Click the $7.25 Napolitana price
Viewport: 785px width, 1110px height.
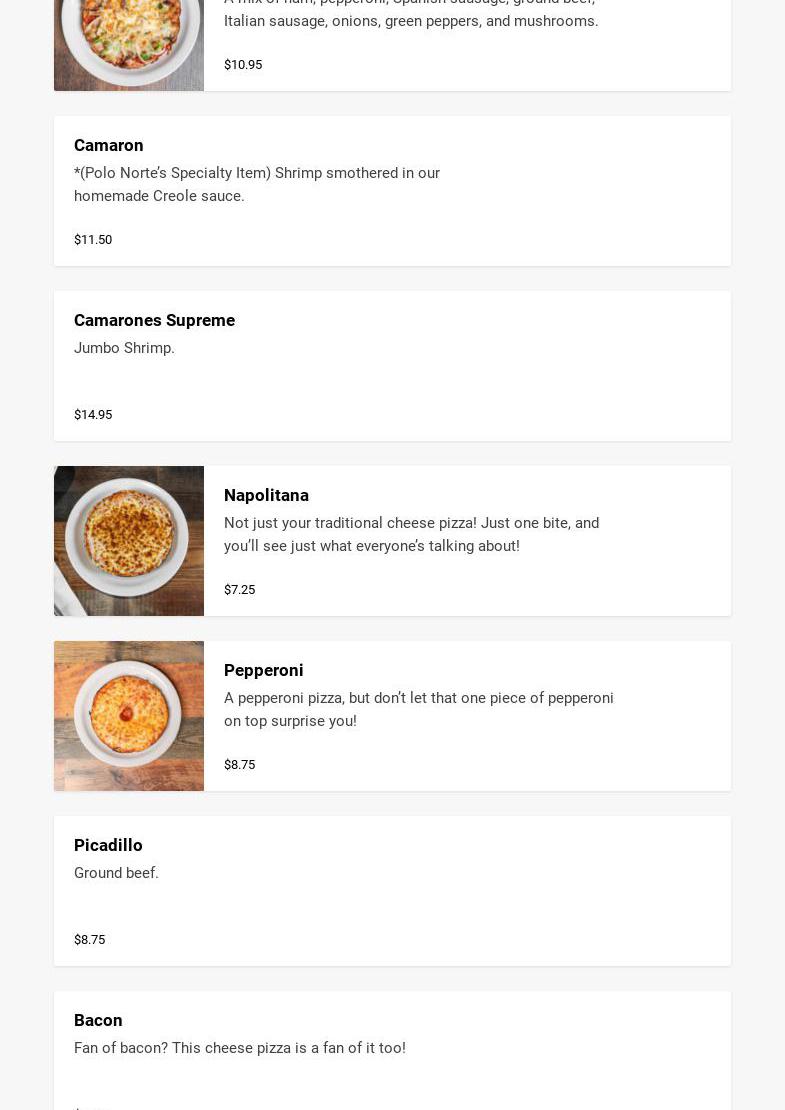239,589
